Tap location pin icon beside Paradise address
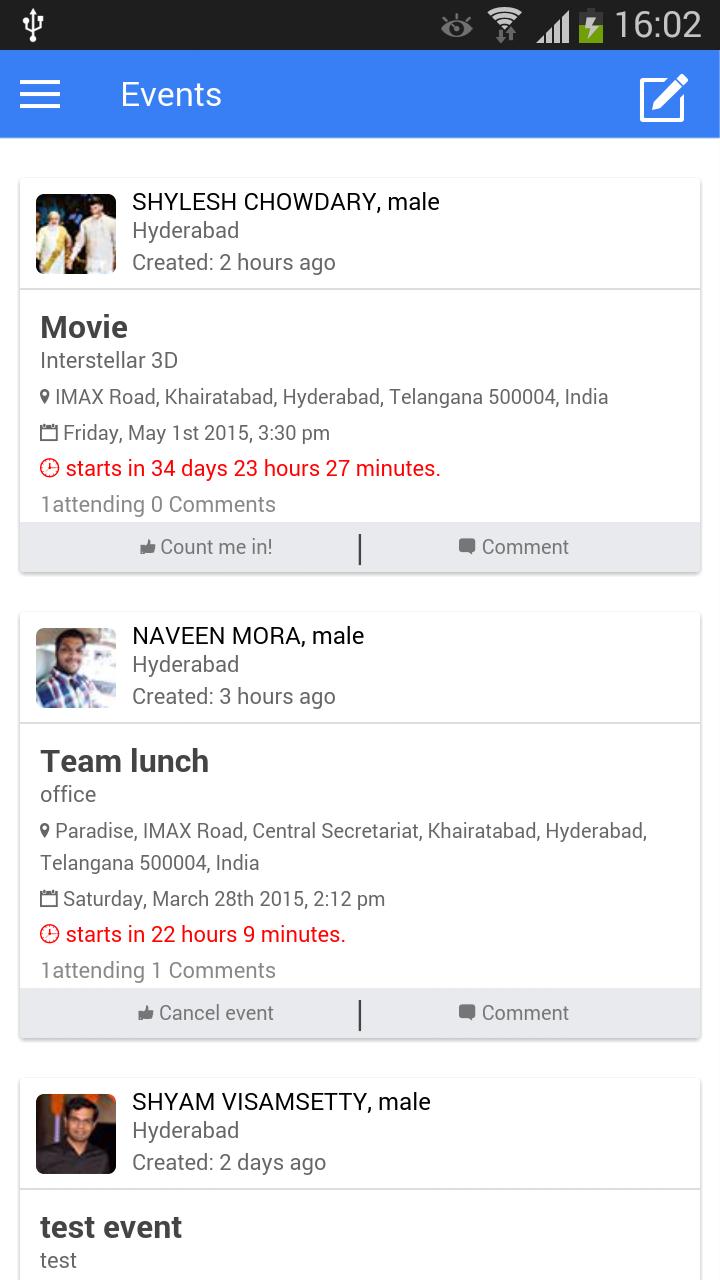Viewport: 720px width, 1280px height. click(x=45, y=831)
